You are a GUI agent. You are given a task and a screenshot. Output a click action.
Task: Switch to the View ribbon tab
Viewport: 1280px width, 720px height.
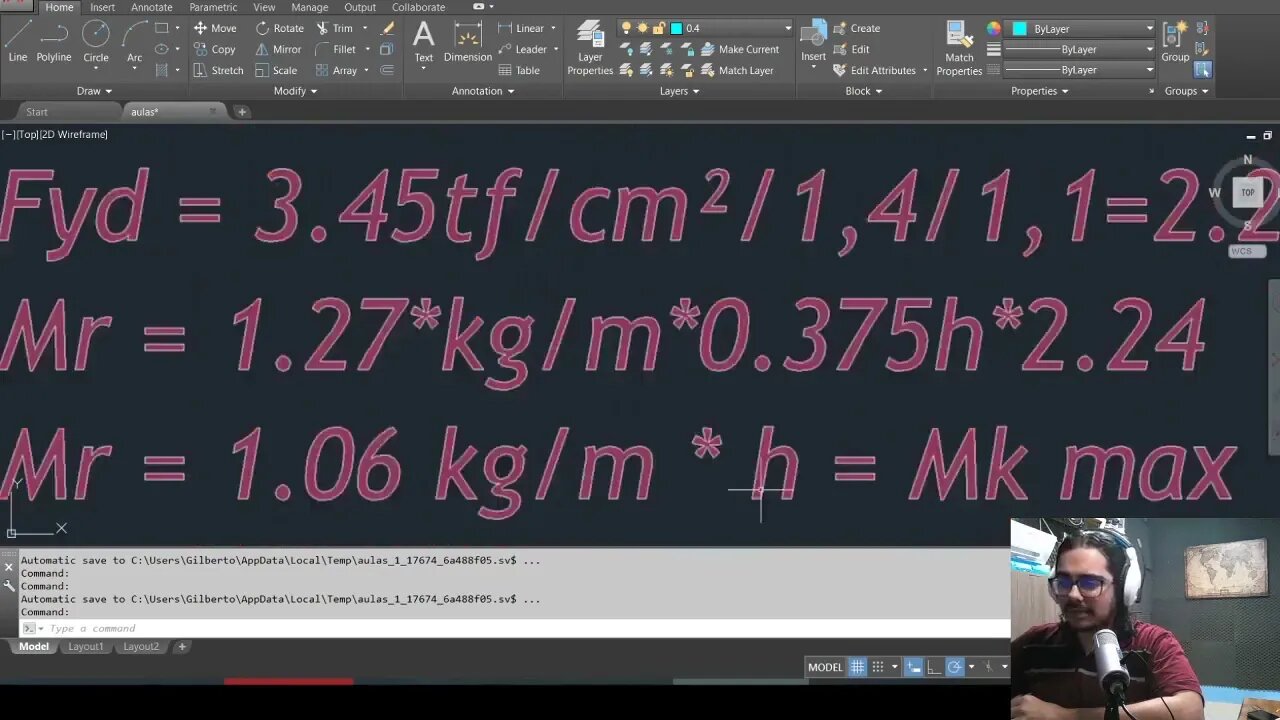pos(264,7)
